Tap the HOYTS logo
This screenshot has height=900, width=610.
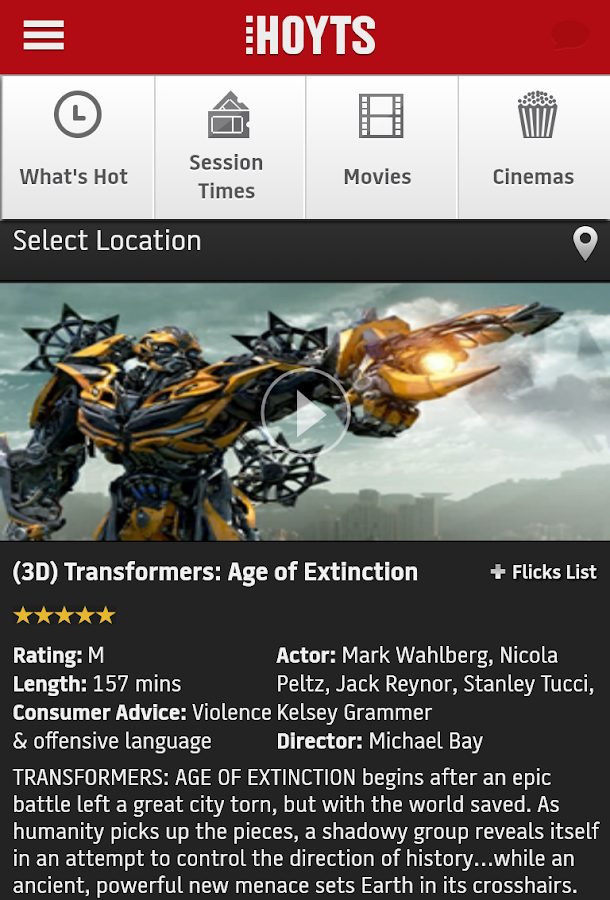coord(310,36)
